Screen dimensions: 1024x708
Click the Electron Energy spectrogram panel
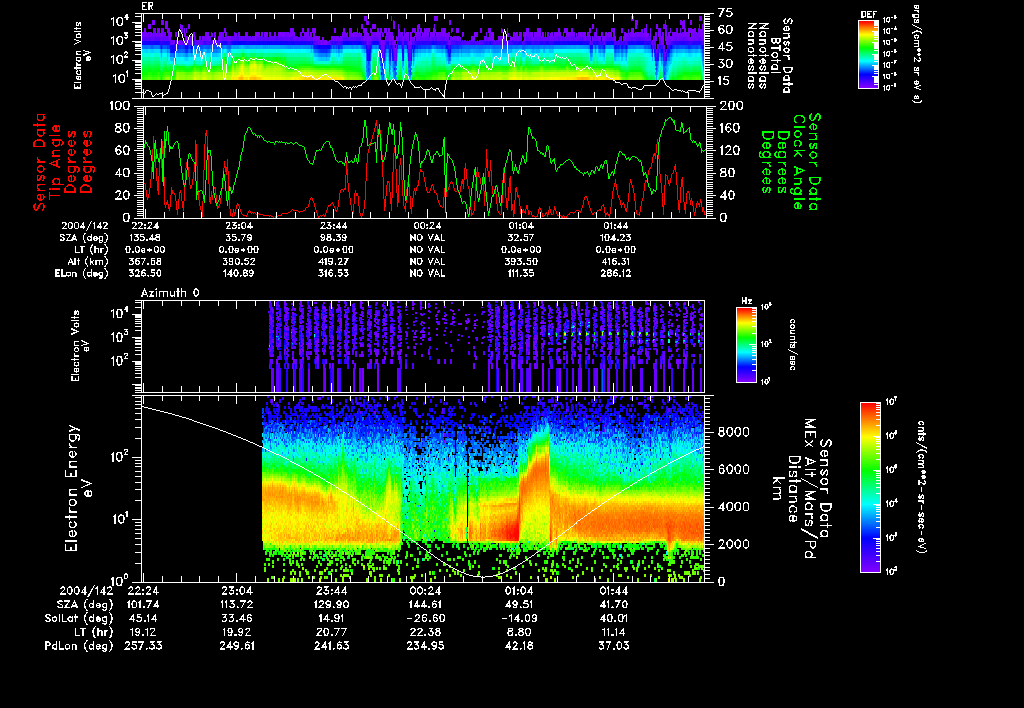(424, 488)
